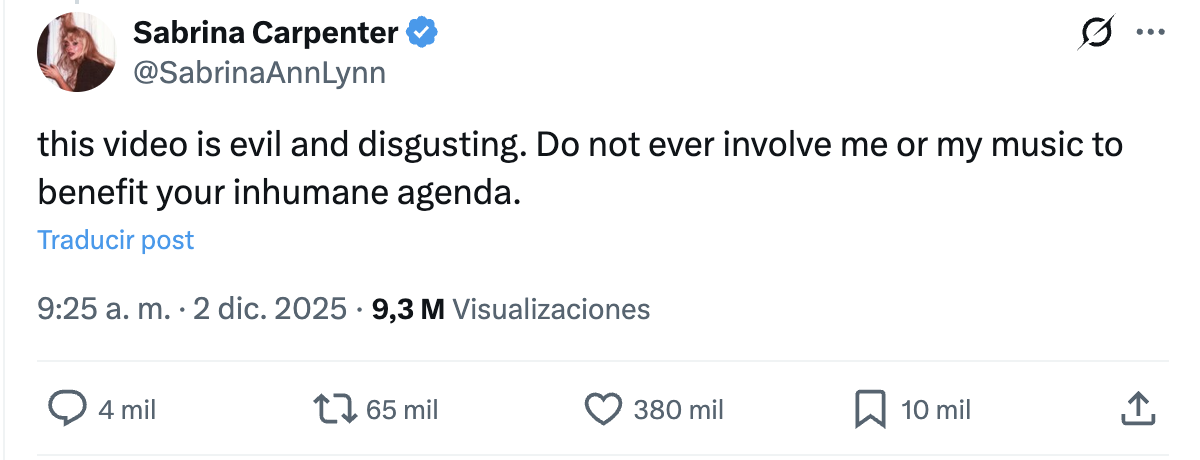Image resolution: width=1200 pixels, height=460 pixels.
Task: View the 9,3 M Visualizaciones analytics
Action: 510,309
